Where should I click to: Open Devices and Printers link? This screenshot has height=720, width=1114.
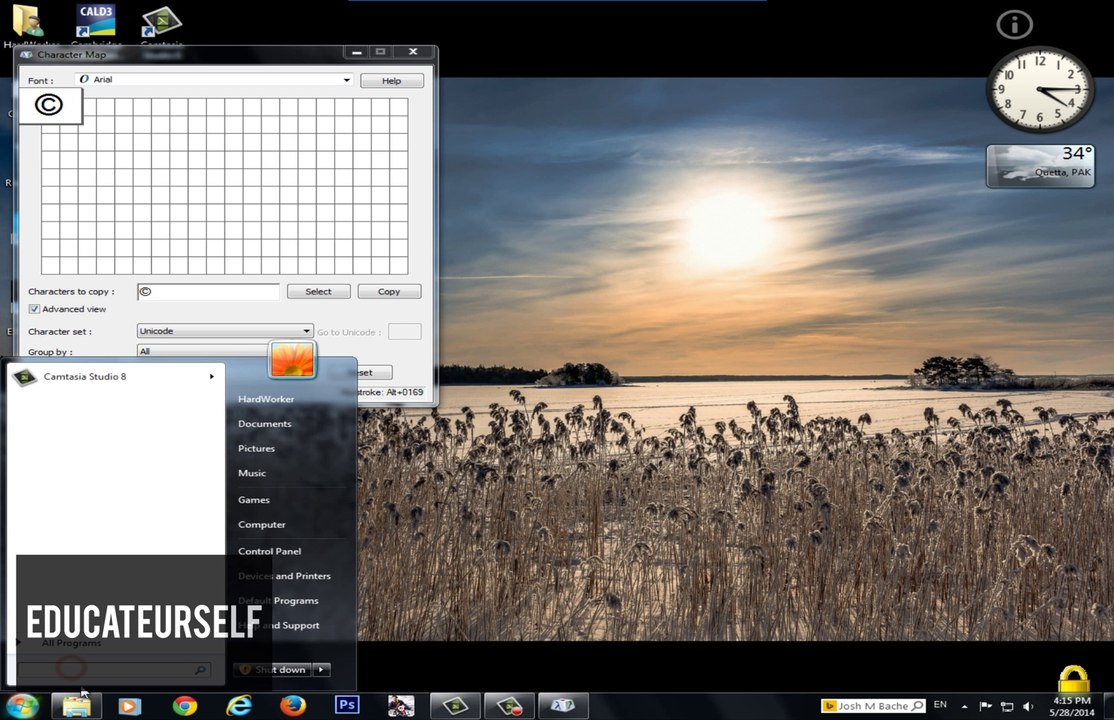tap(284, 576)
